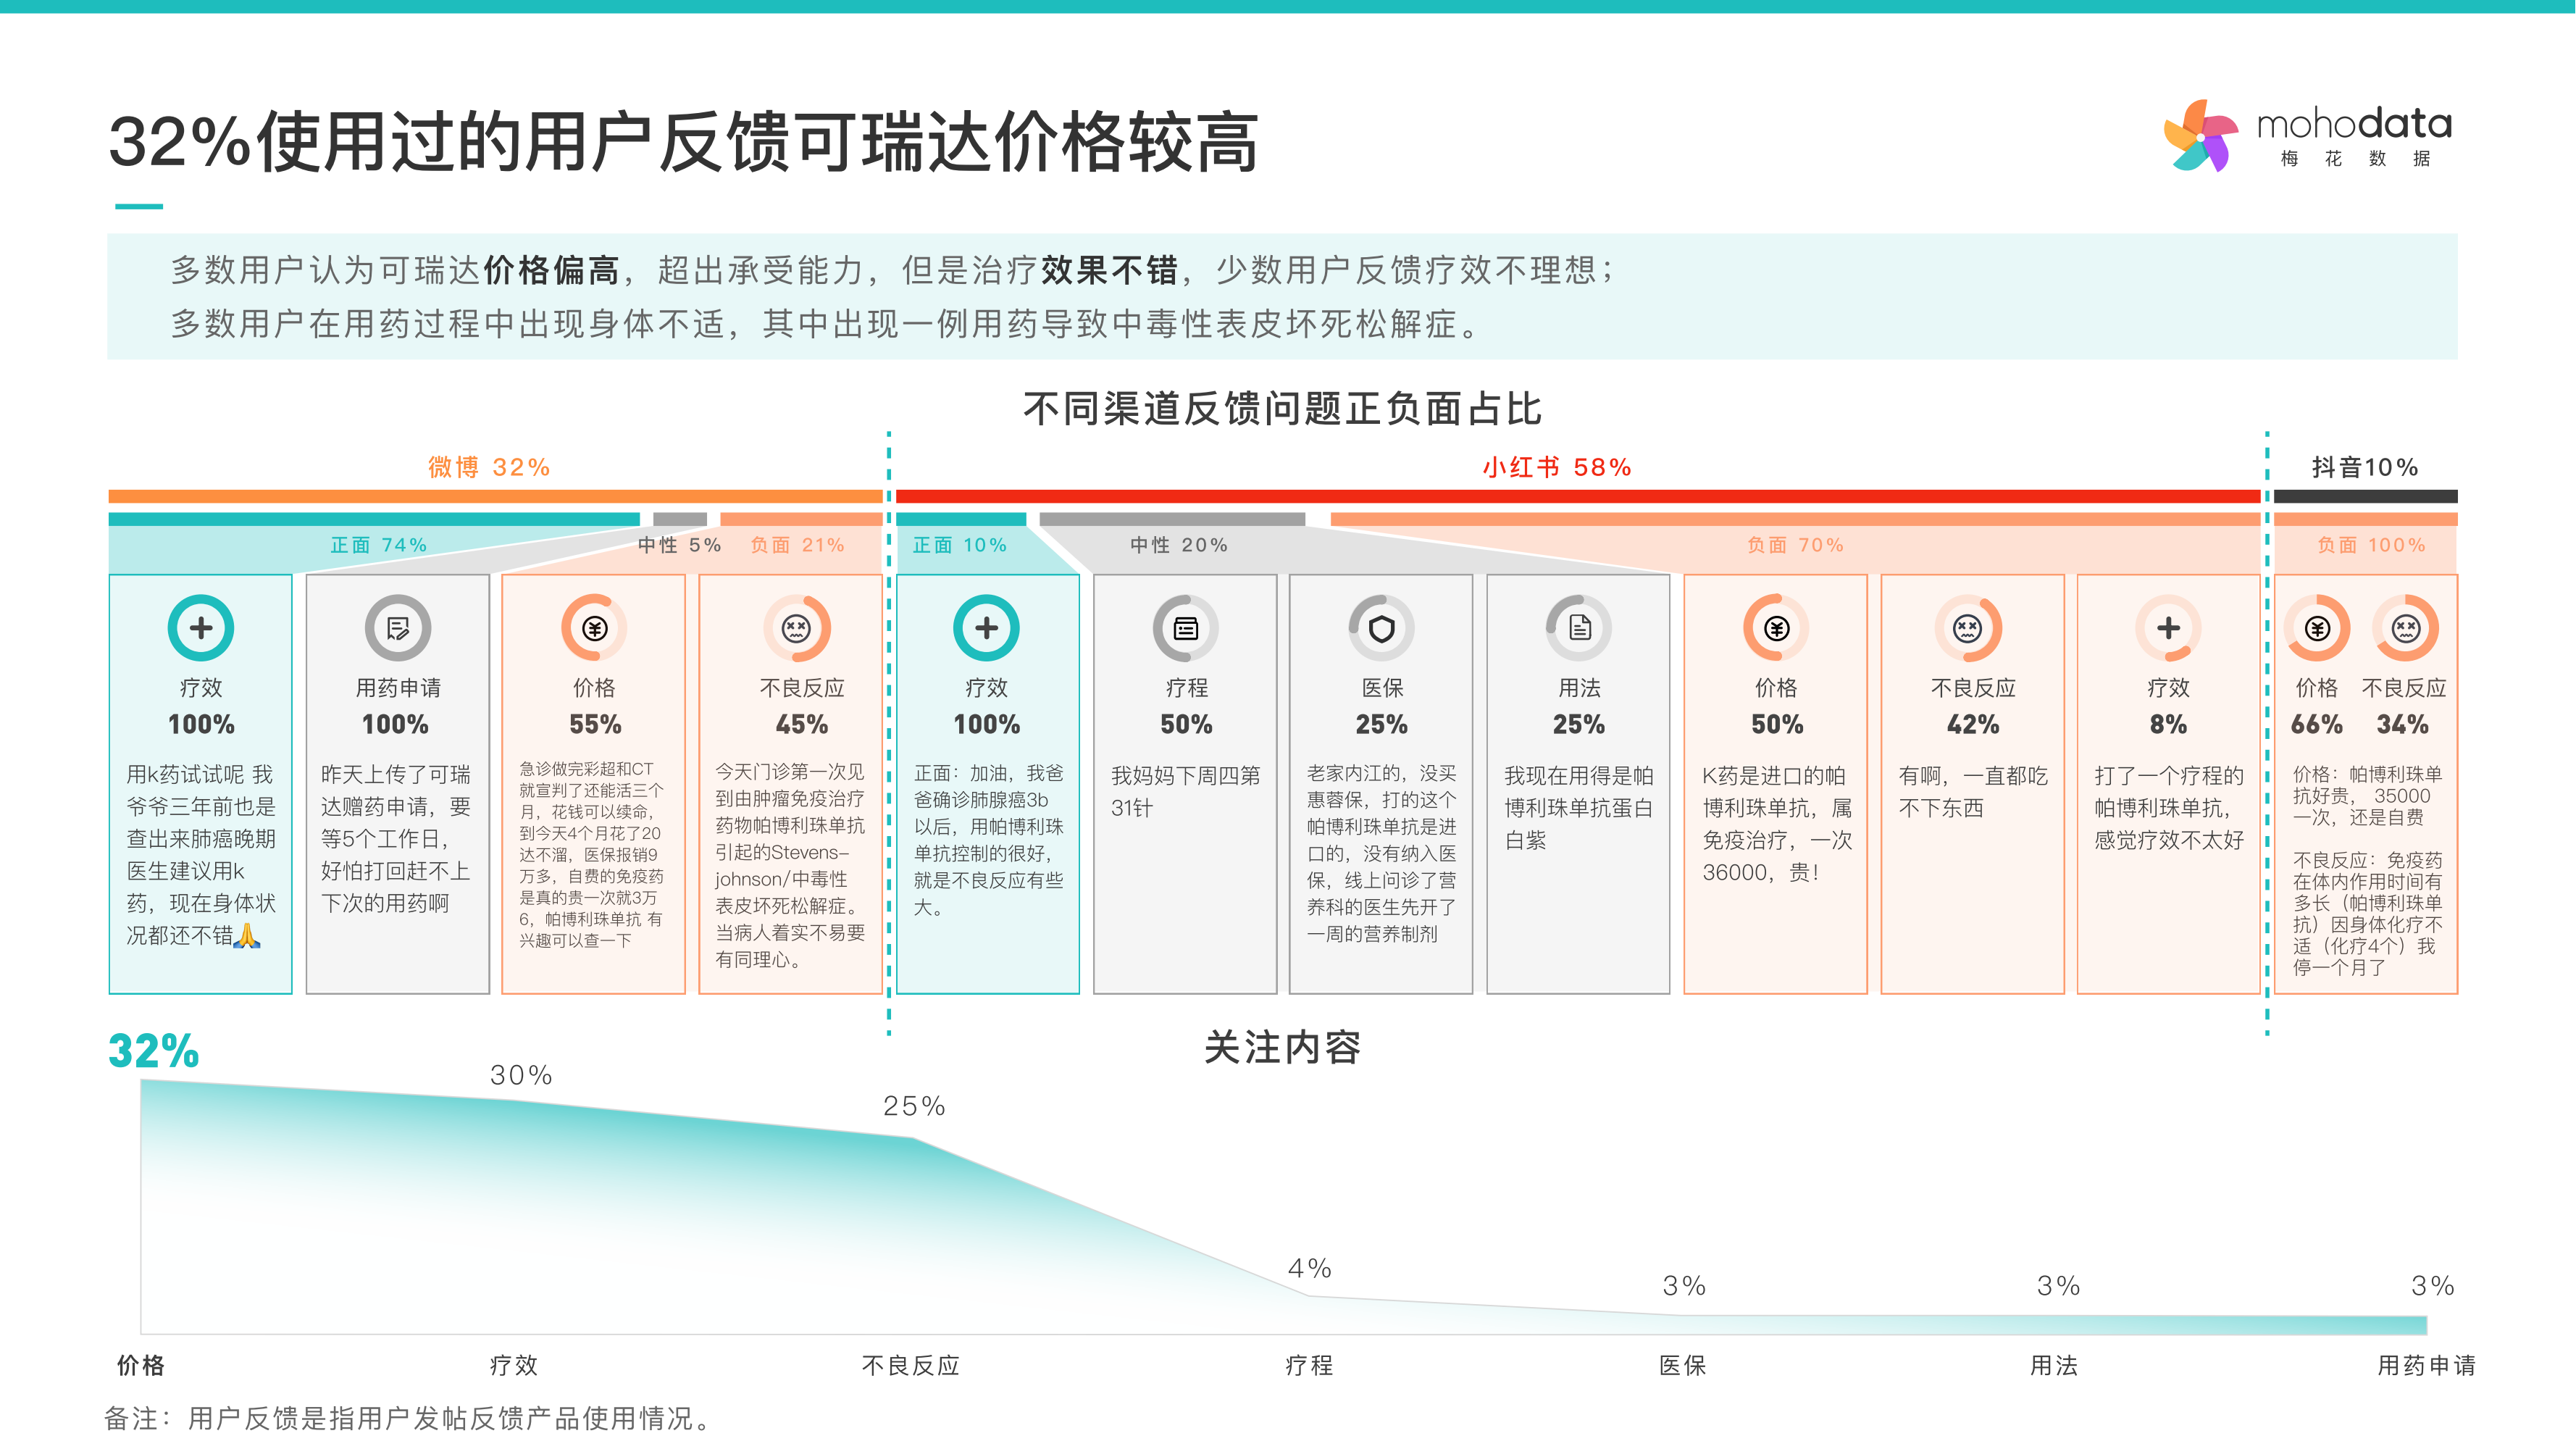This screenshot has width=2576, height=1449.
Task: Click the quote starting 急诊做完彩超和CT
Action: (x=591, y=854)
